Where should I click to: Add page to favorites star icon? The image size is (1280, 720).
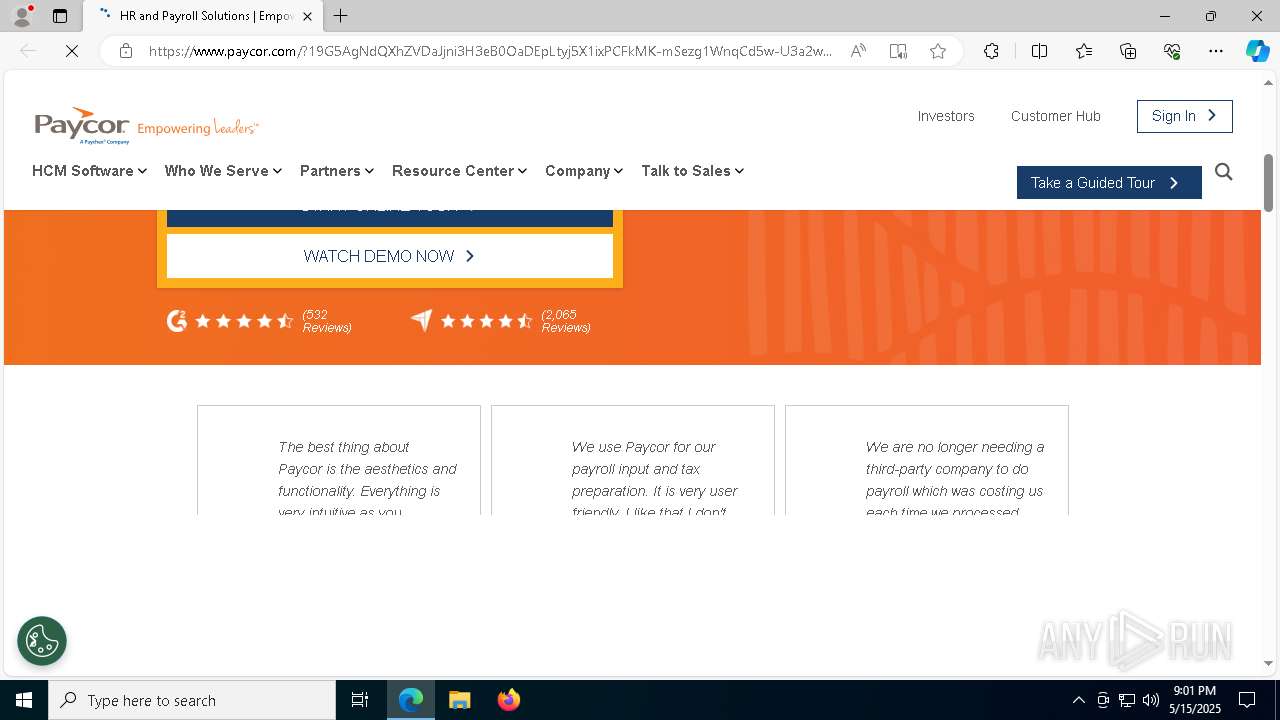tap(938, 51)
